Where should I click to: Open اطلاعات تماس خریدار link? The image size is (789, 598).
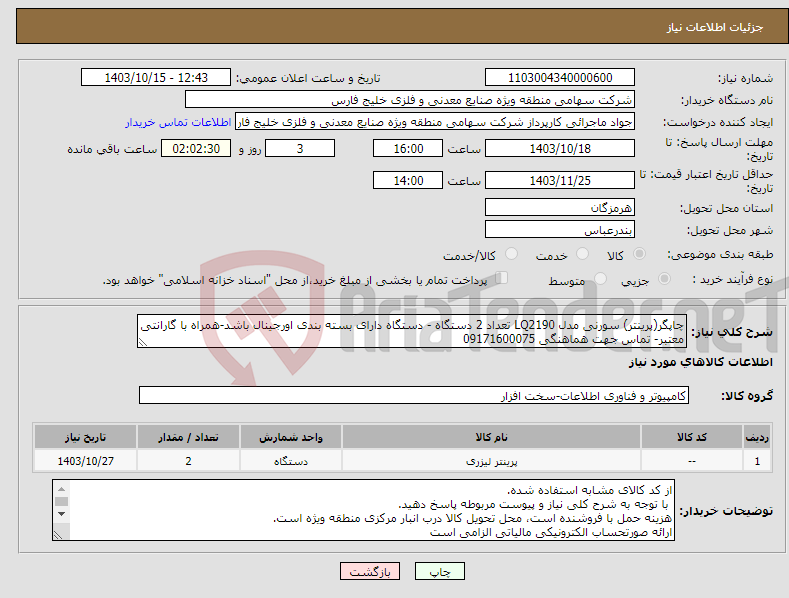point(178,122)
